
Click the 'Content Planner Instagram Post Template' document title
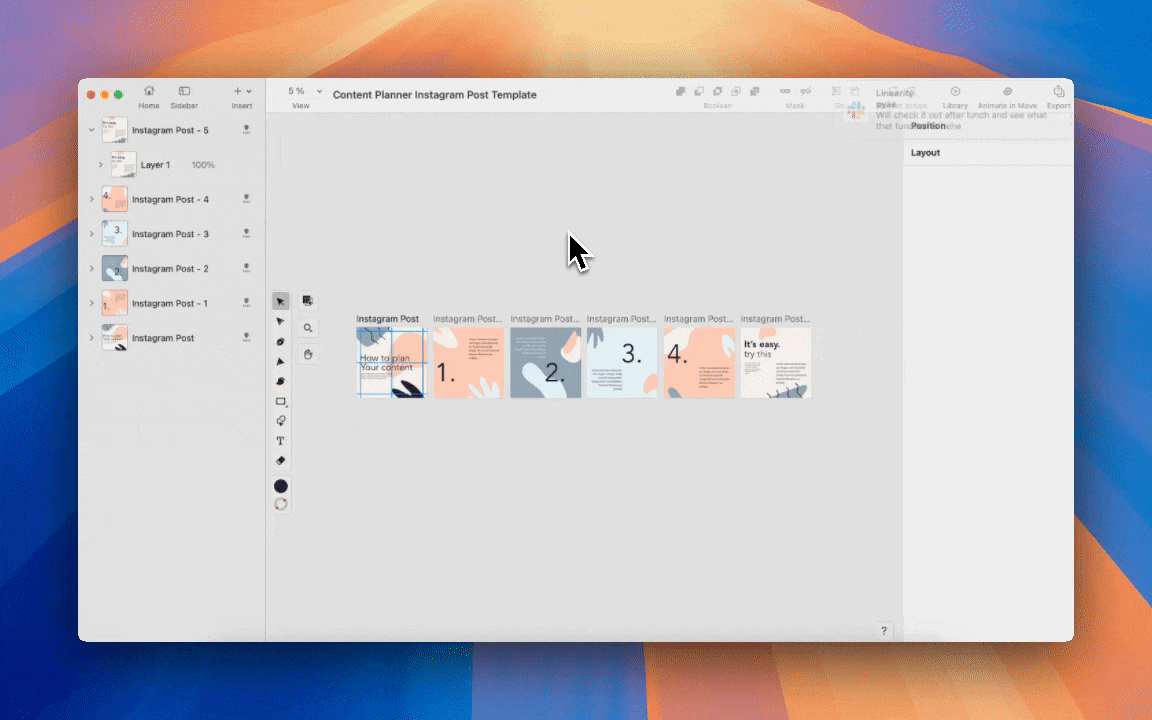[434, 95]
